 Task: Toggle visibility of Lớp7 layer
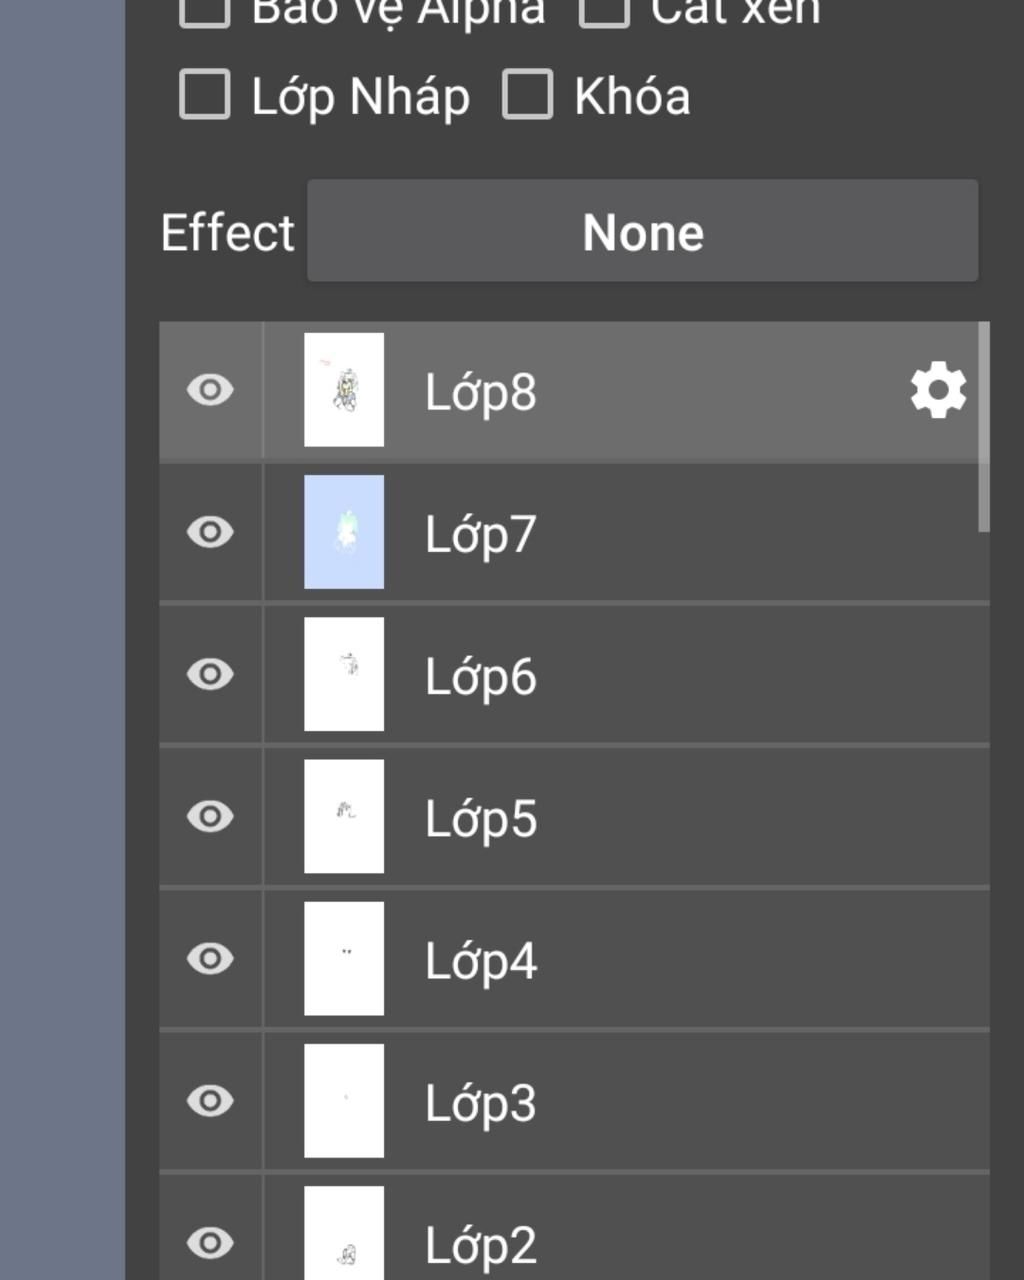coord(210,532)
